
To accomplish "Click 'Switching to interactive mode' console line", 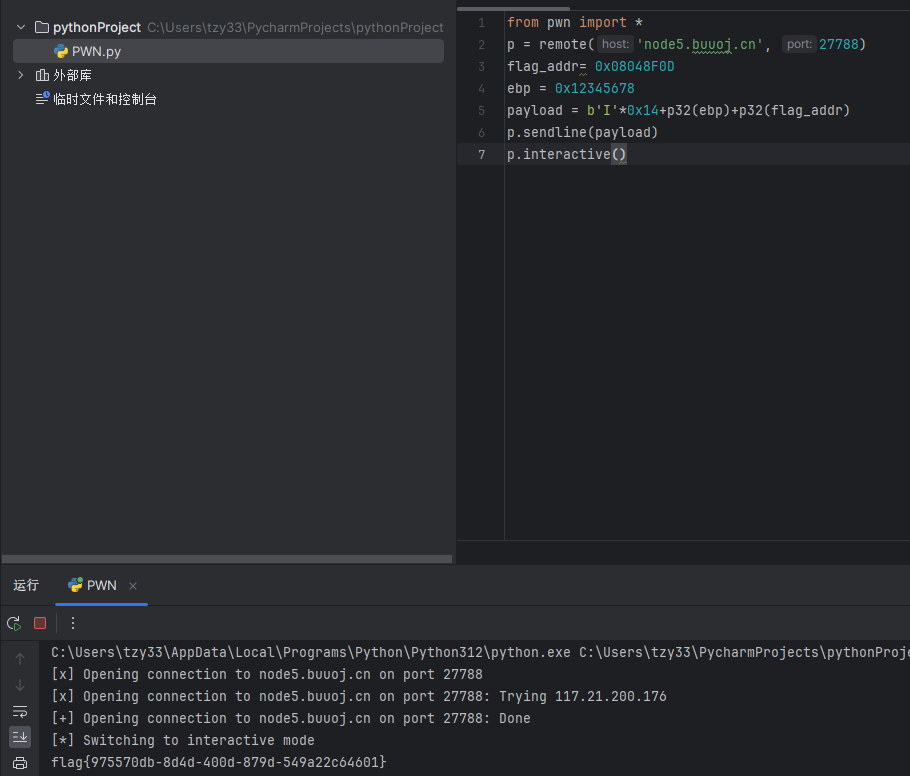I will click(183, 740).
